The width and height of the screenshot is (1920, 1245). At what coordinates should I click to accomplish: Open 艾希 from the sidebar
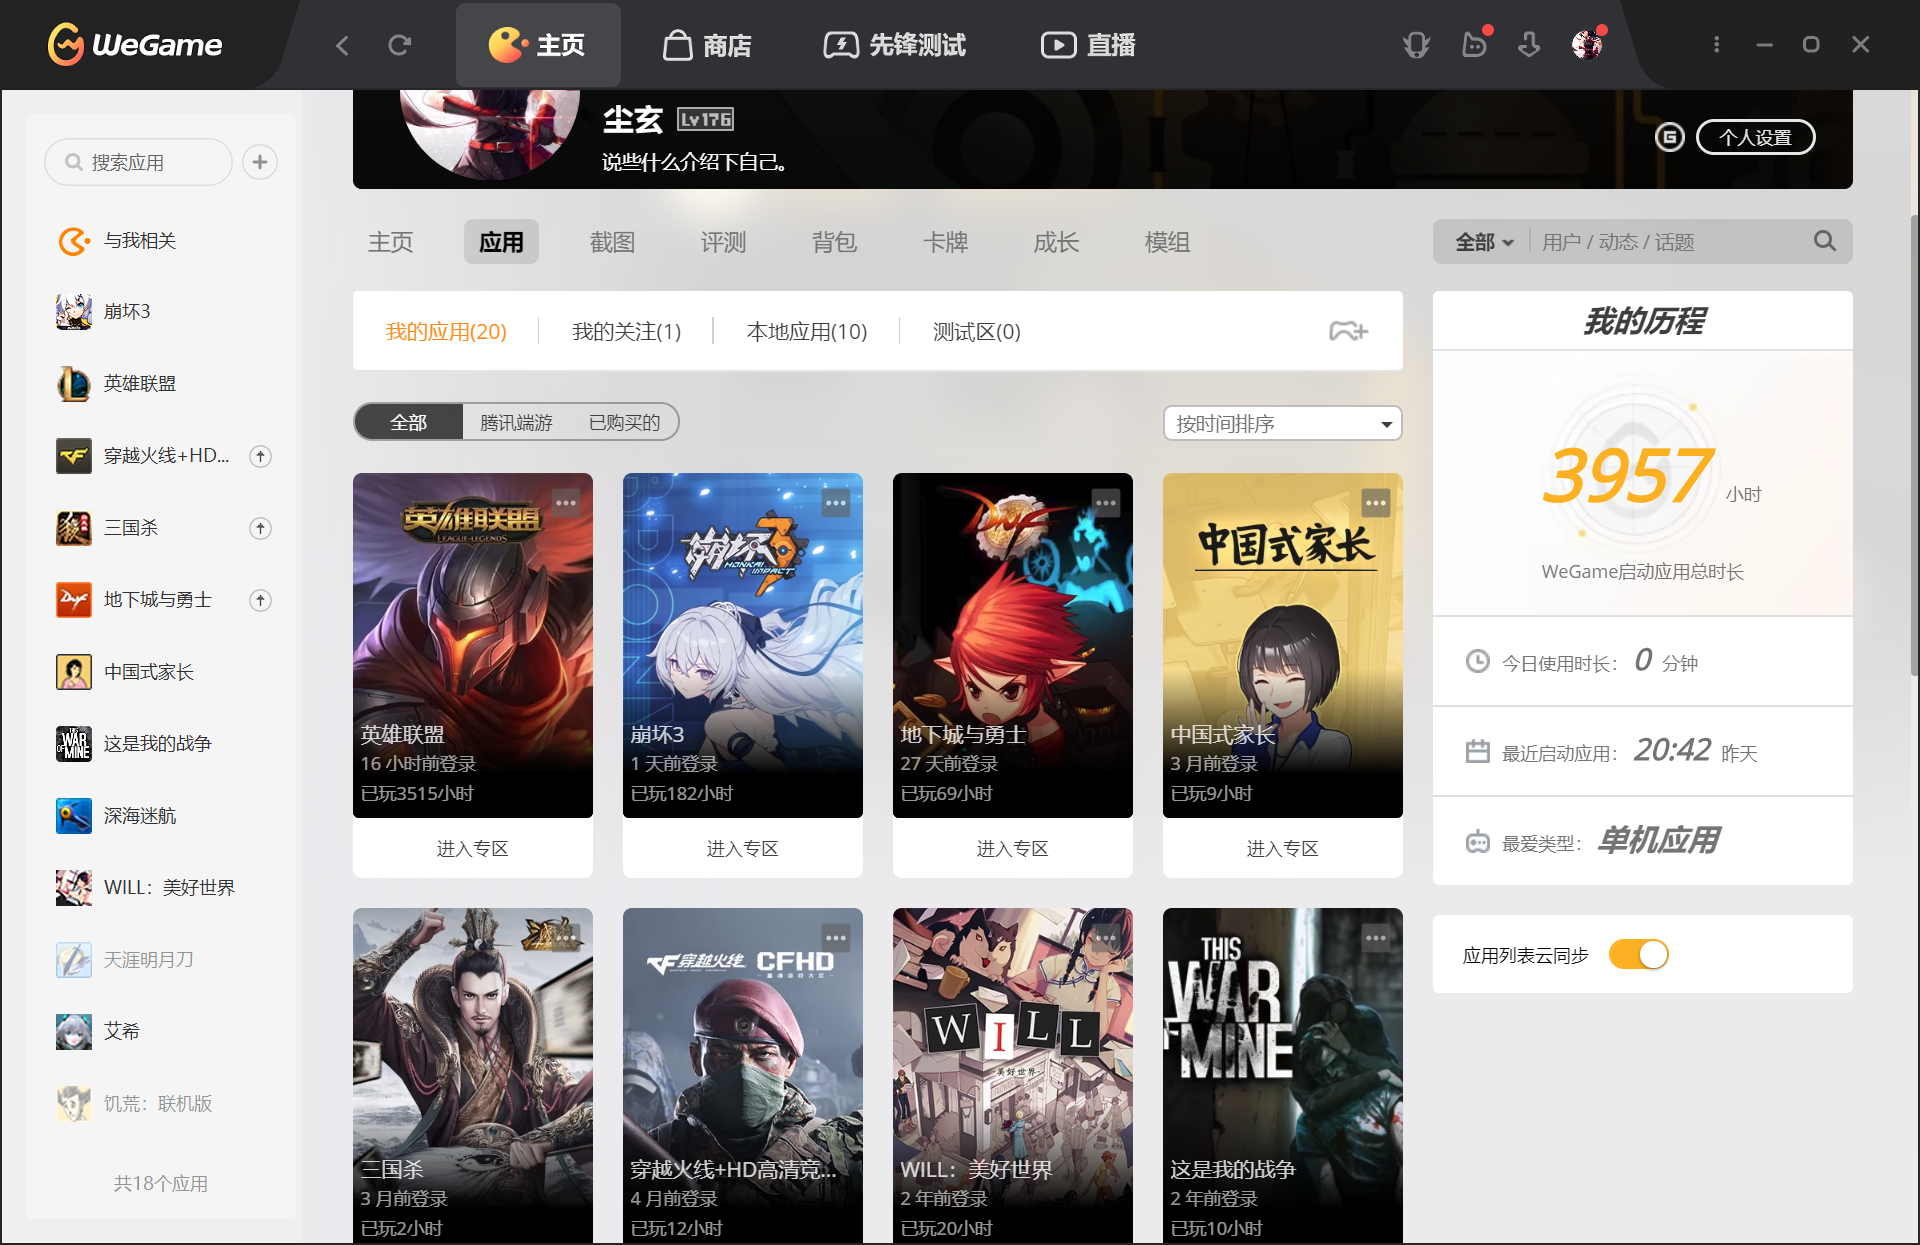[161, 1031]
